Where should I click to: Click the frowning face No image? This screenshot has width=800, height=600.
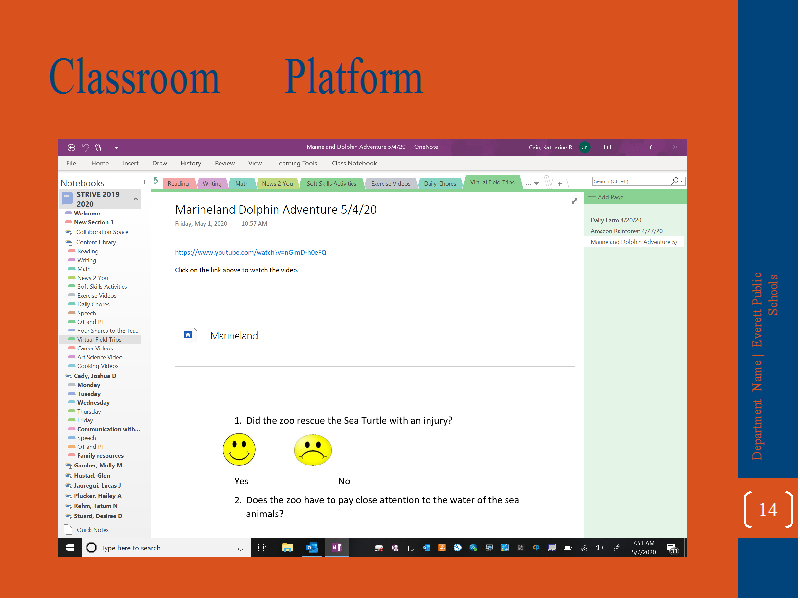[x=313, y=449]
